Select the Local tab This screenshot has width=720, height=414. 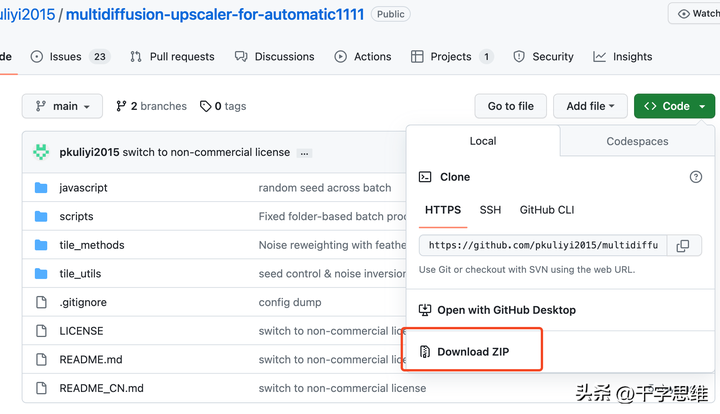click(483, 141)
